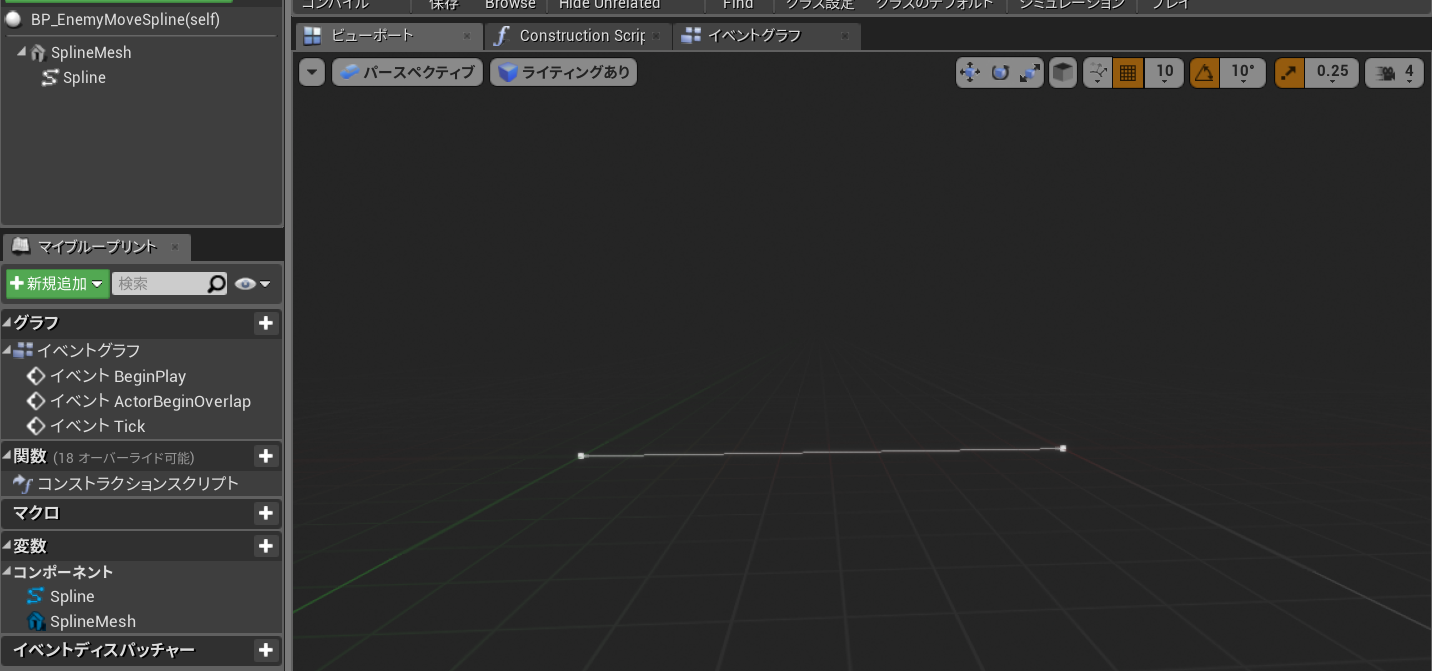This screenshot has height=671, width=1432.
Task: Click the Browse toolbar button
Action: pyautogui.click(x=510, y=5)
